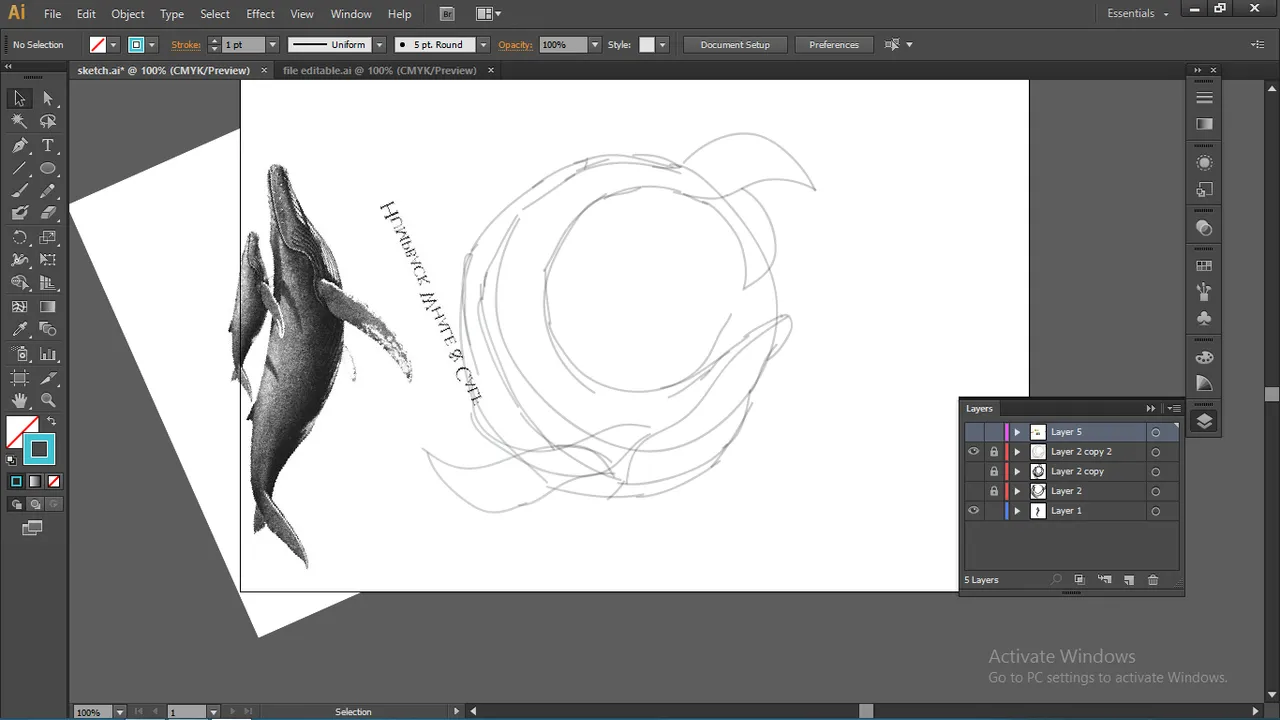
Task: Click the Preferences button
Action: [834, 45]
